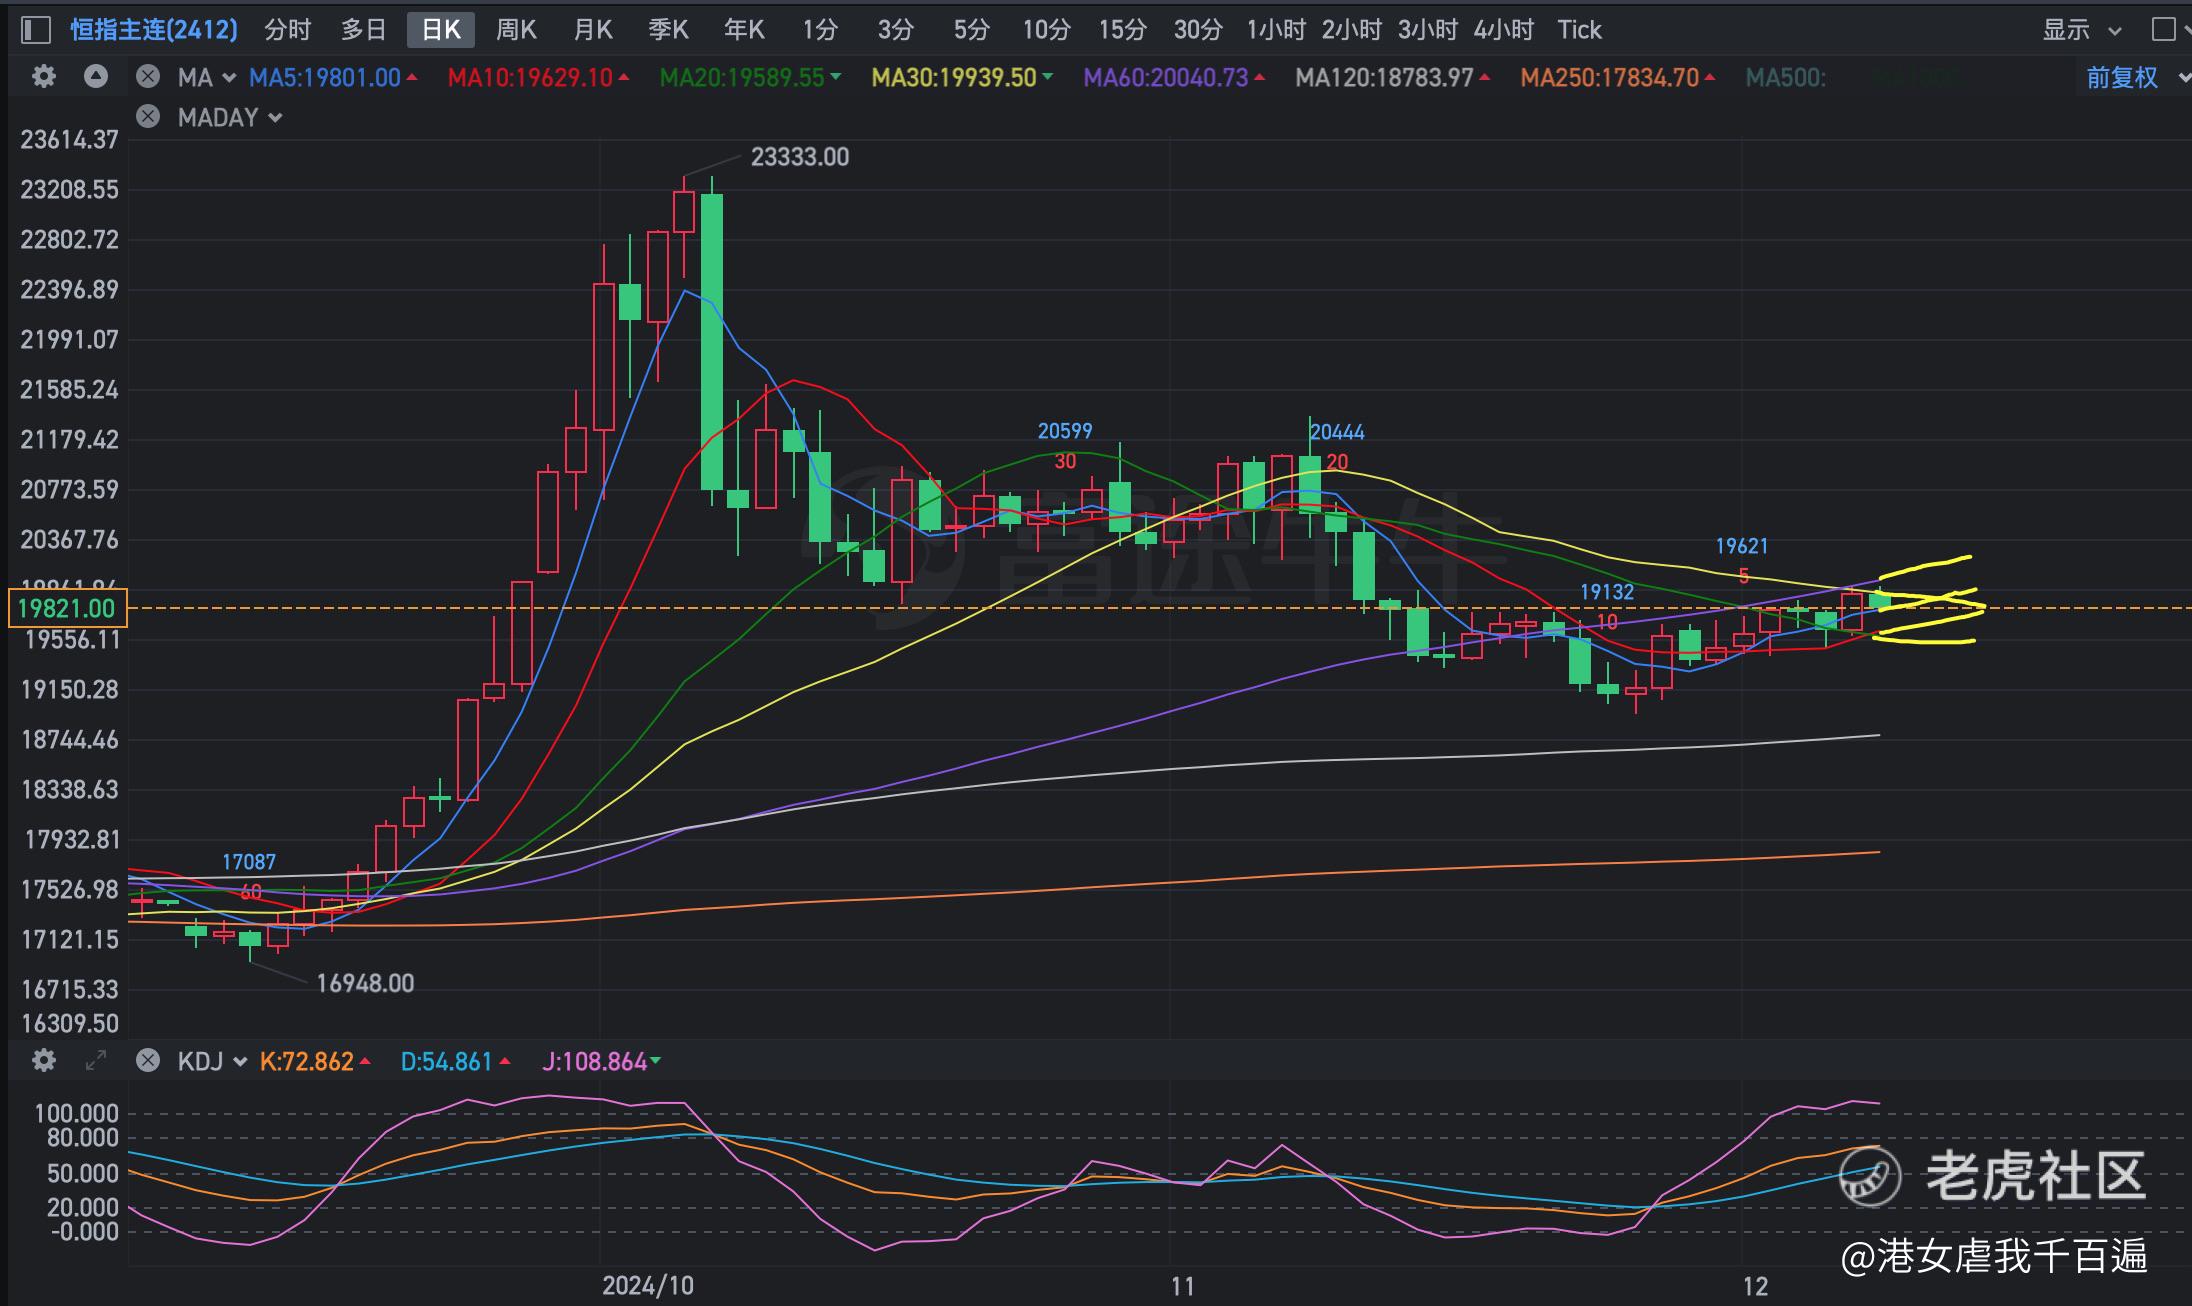Click the 恒指主连(2412) symbol title
The width and height of the screenshot is (2192, 1306).
[154, 30]
